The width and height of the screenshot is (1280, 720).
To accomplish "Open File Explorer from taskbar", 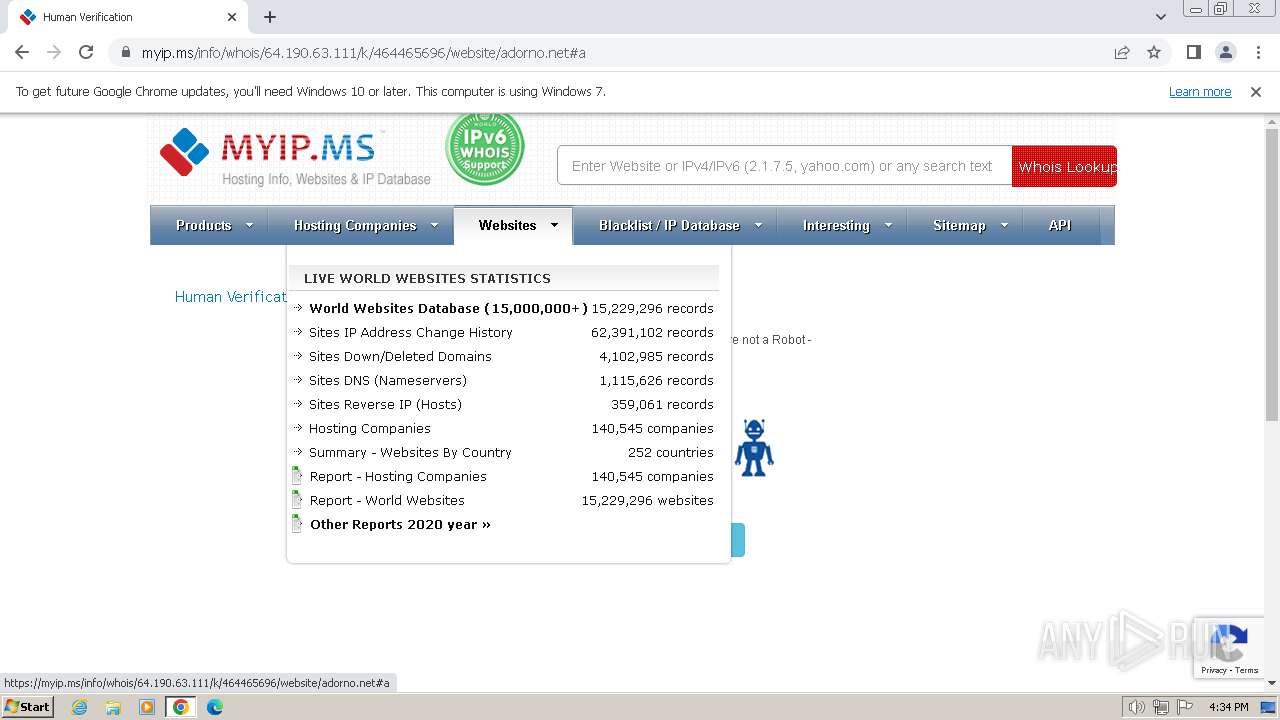I will (x=113, y=707).
